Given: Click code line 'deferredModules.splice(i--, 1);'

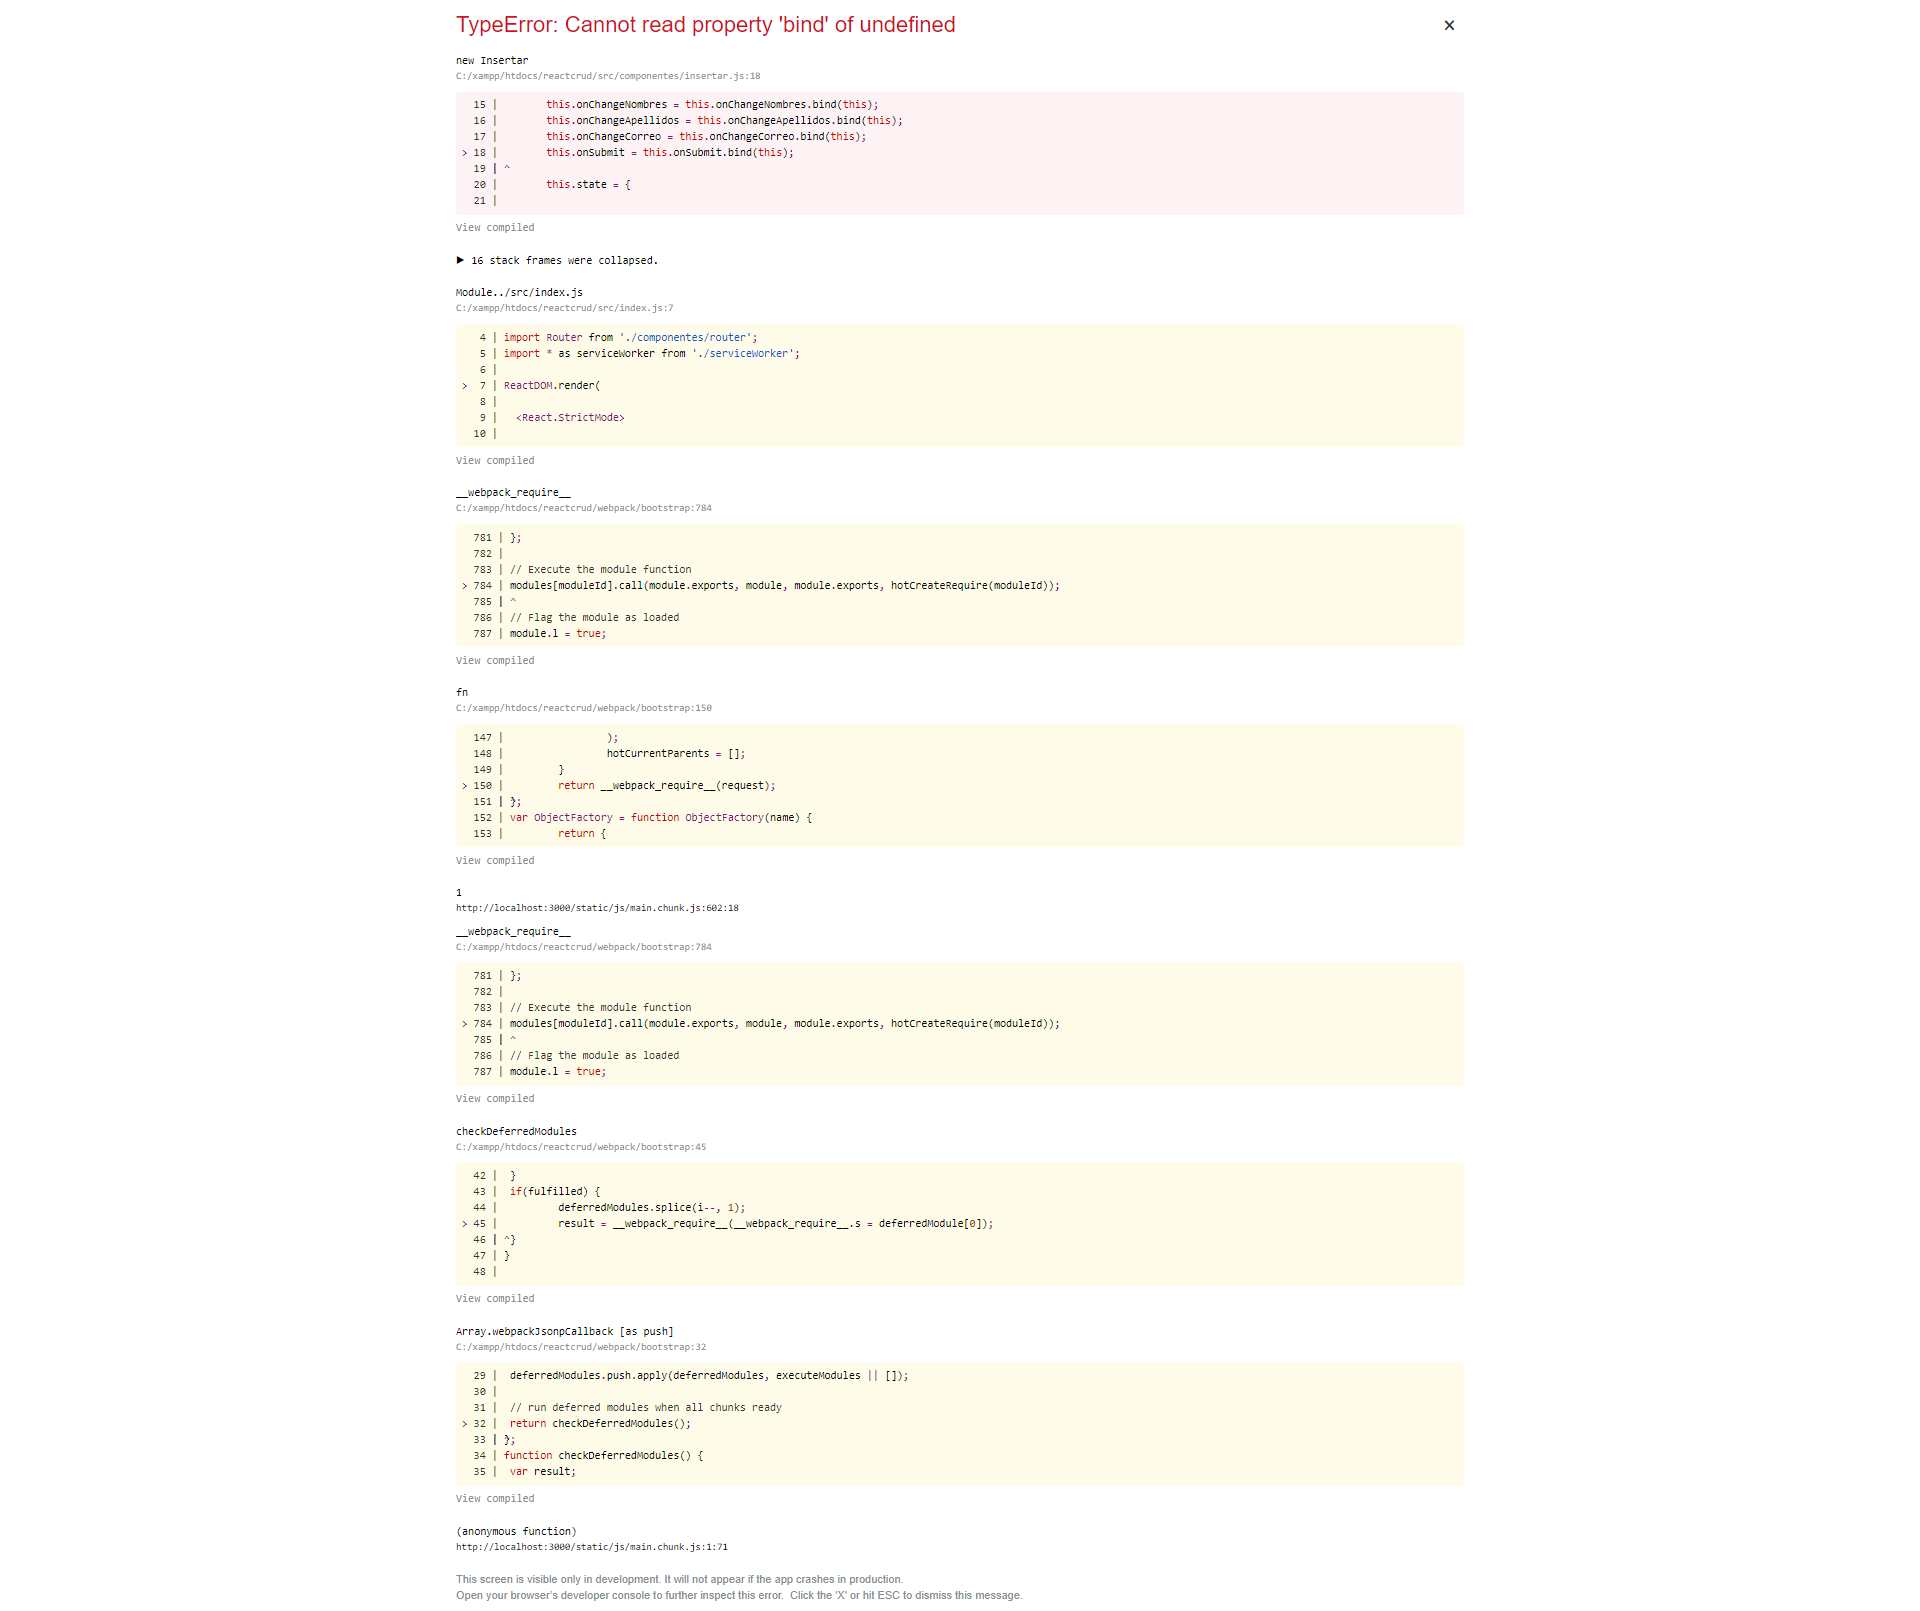Looking at the screenshot, I should coord(651,1208).
